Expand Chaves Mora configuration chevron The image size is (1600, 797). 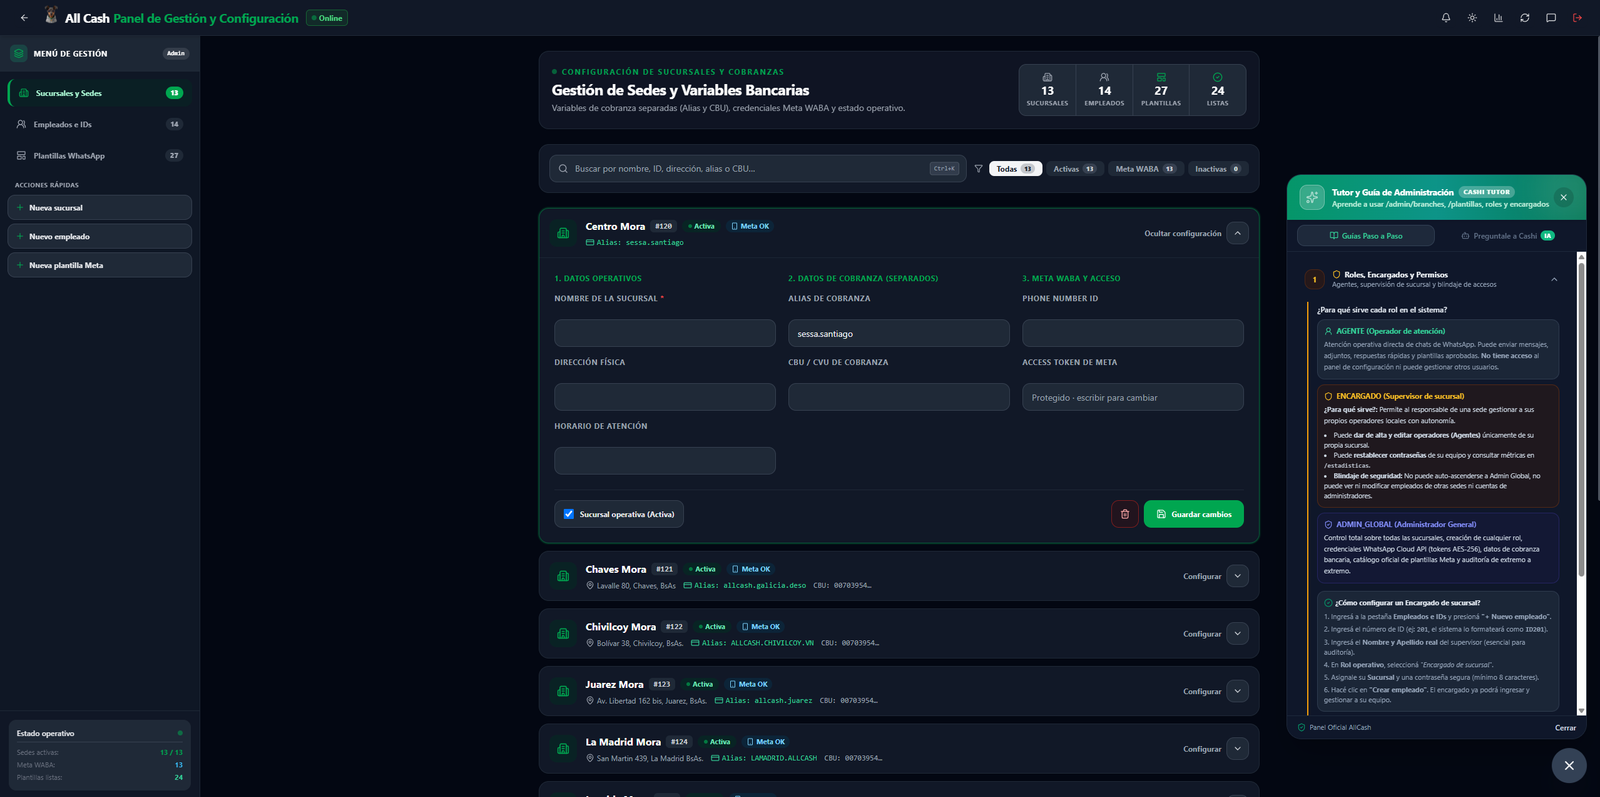pos(1237,576)
